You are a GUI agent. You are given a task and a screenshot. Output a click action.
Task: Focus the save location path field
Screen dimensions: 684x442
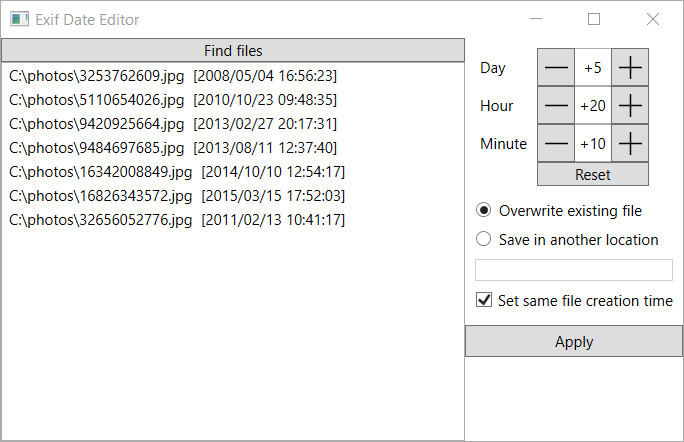pyautogui.click(x=574, y=270)
